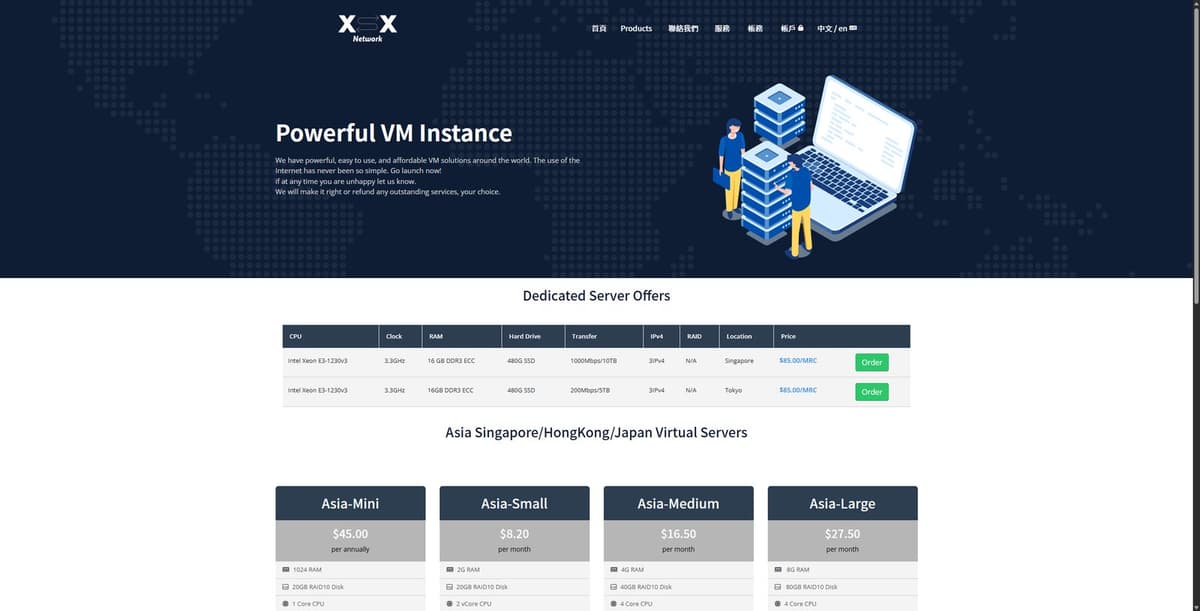
Task: Click the 1000Mbps/10TB transfer cell
Action: click(593, 360)
